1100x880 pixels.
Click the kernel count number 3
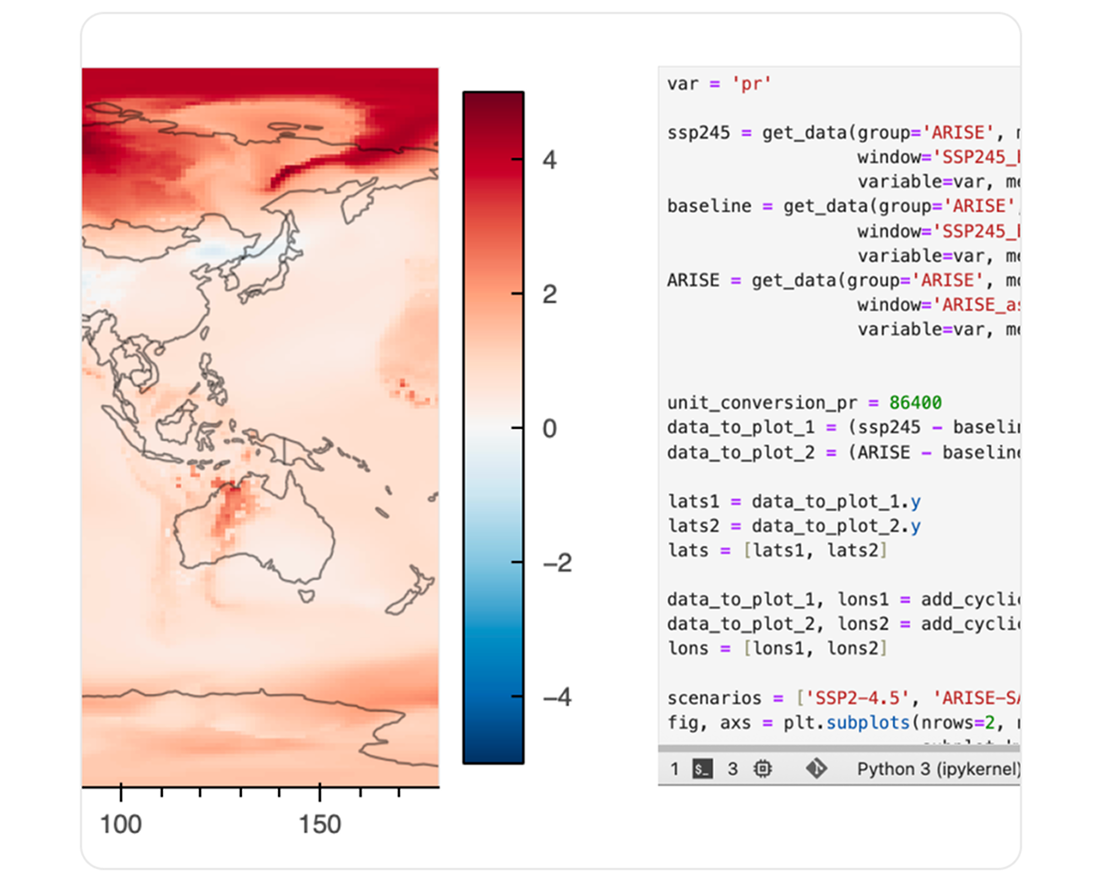pyautogui.click(x=732, y=769)
